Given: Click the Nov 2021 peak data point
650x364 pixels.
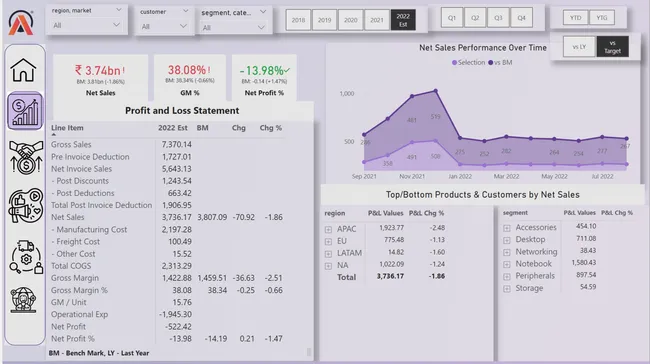Looking at the screenshot, I should pos(412,96).
